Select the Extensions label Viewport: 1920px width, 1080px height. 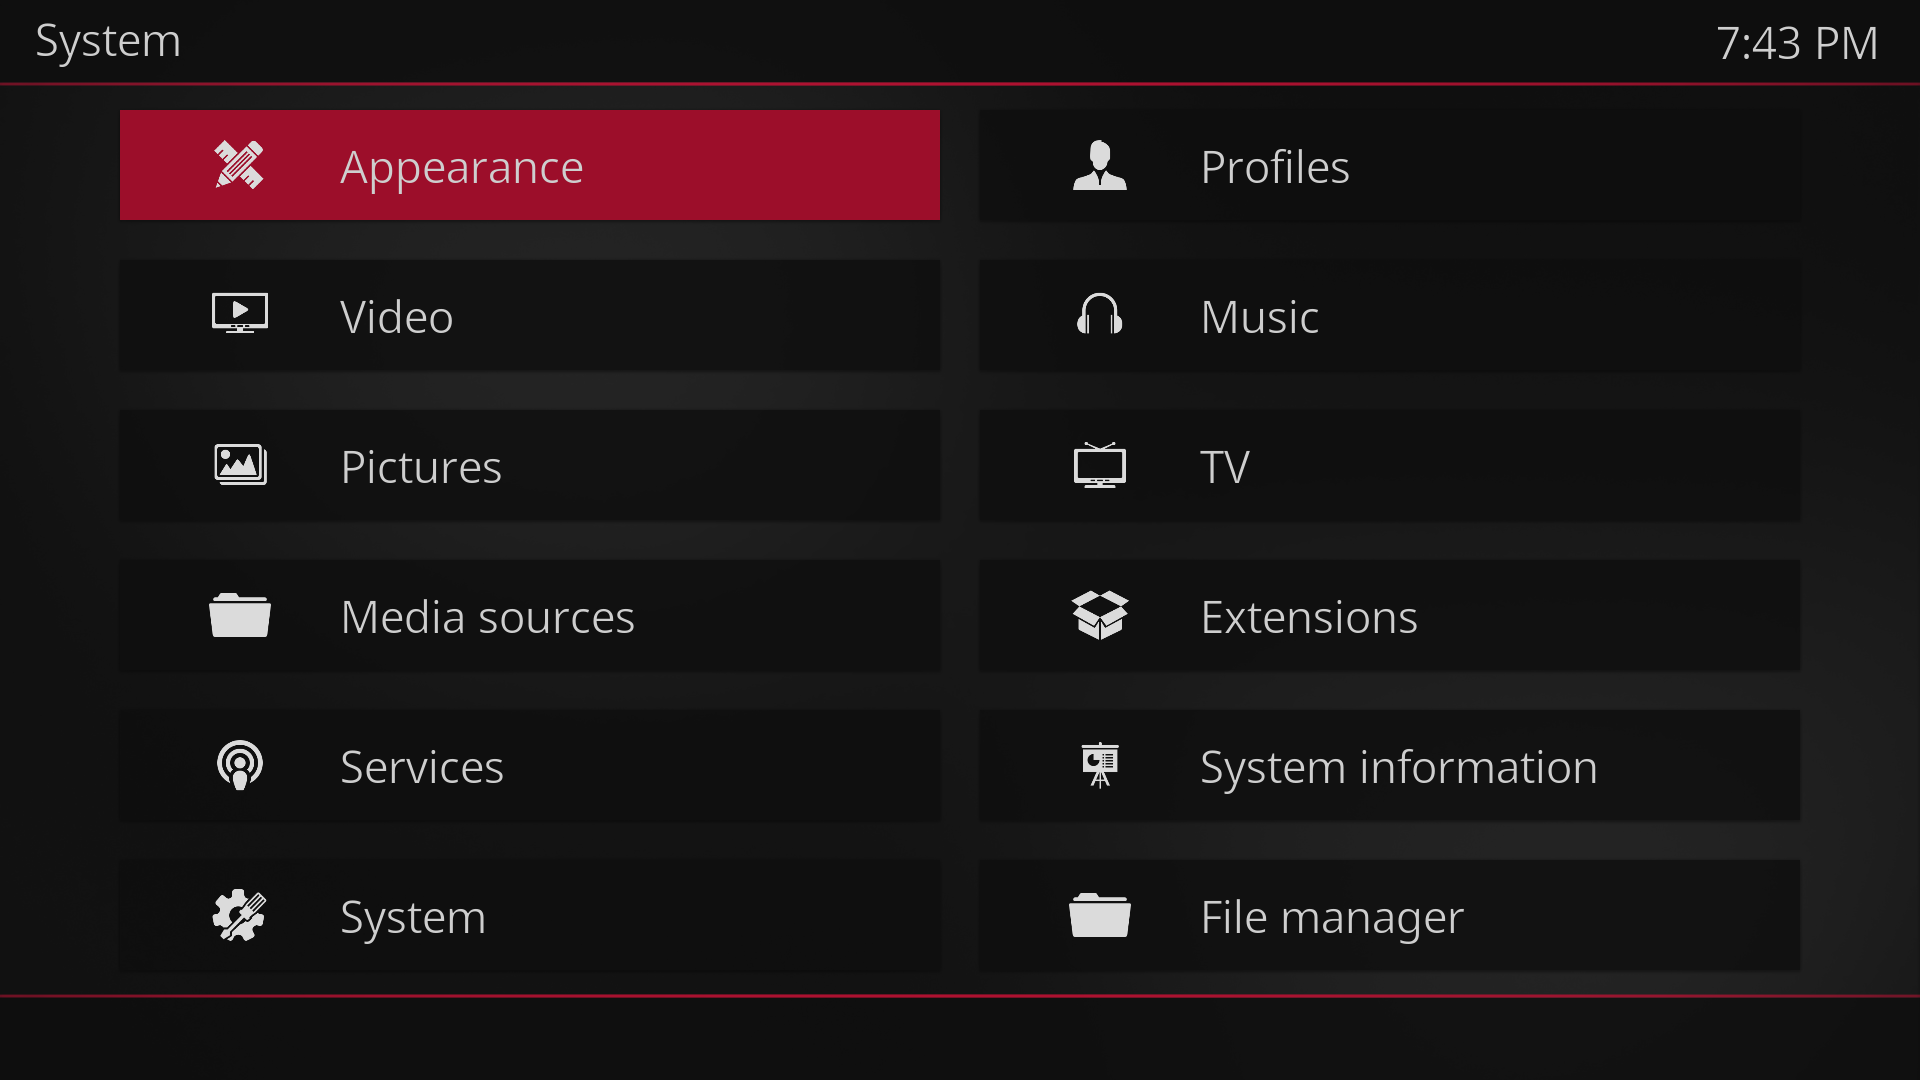(1308, 617)
